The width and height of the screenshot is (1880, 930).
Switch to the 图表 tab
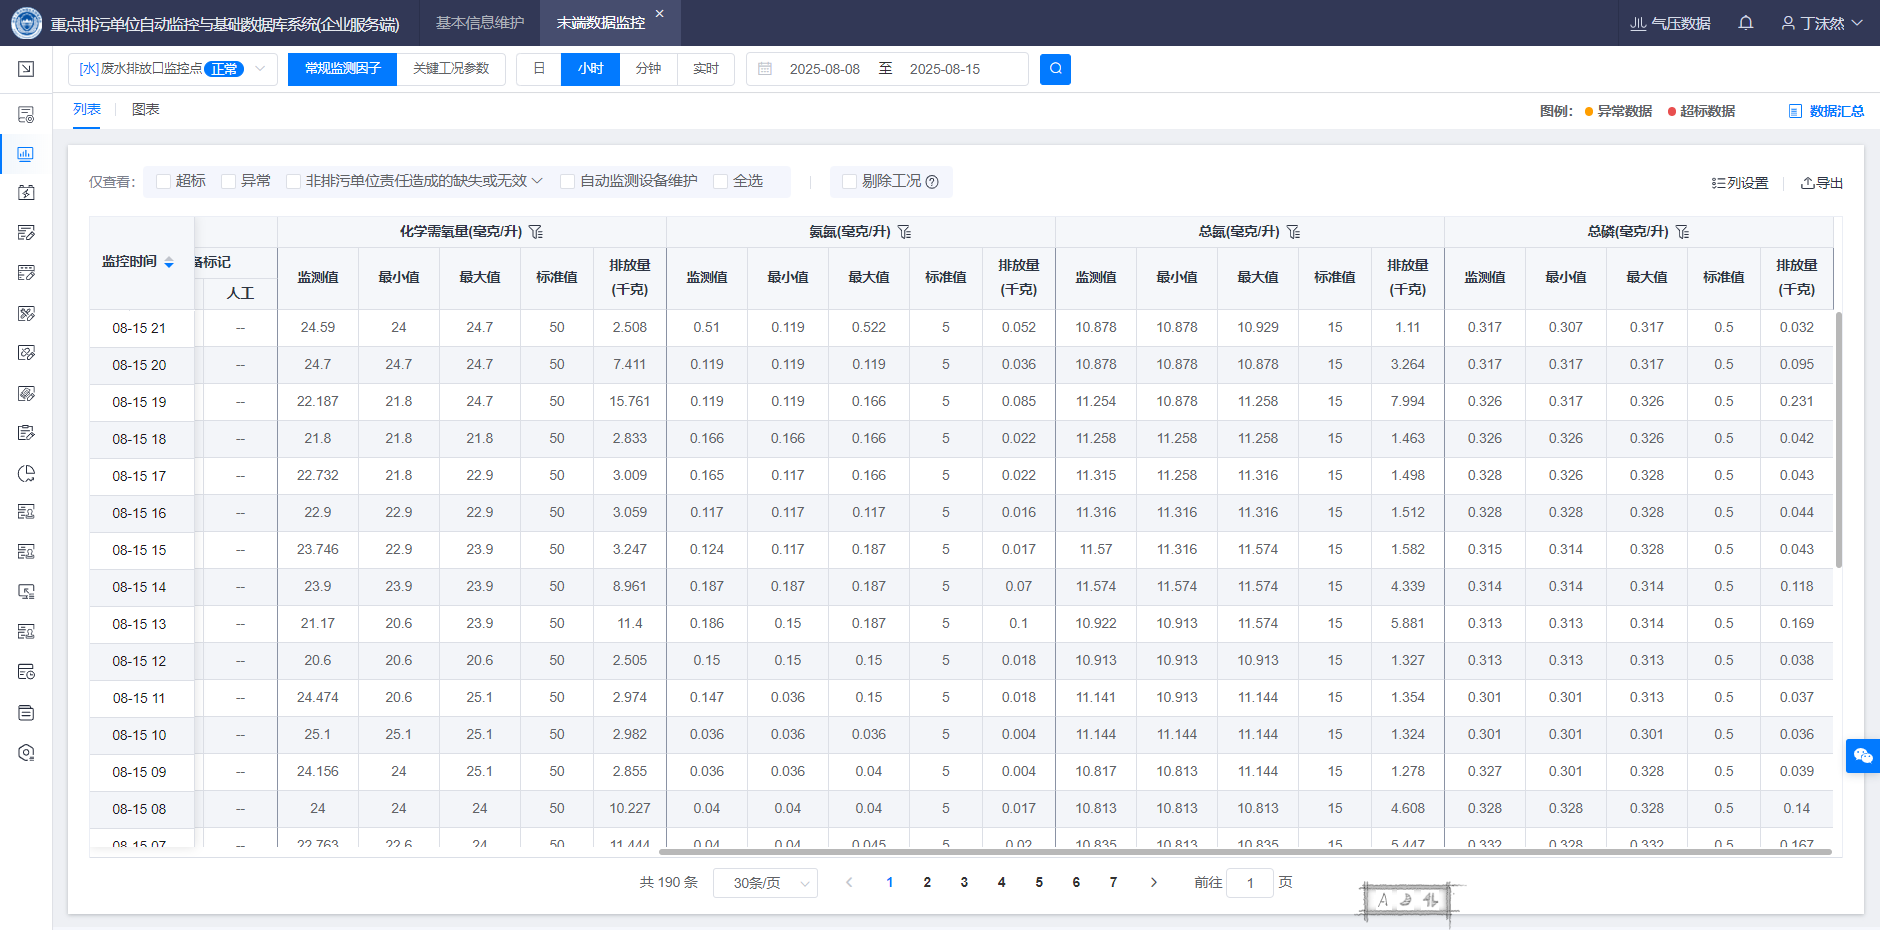(x=145, y=110)
